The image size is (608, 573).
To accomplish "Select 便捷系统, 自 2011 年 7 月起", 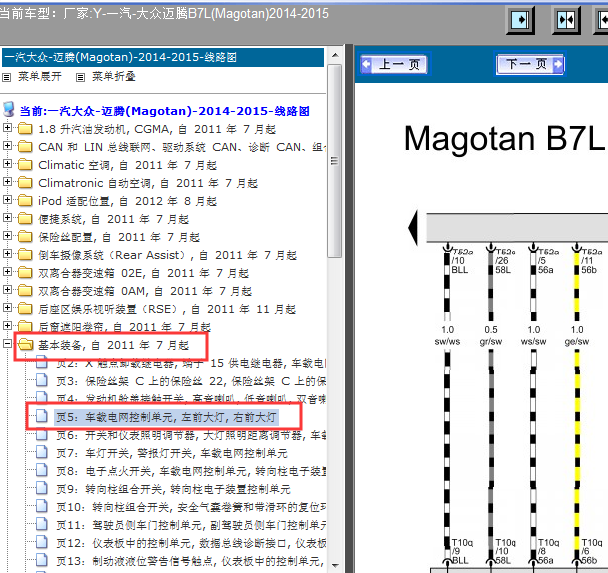I will click(113, 219).
